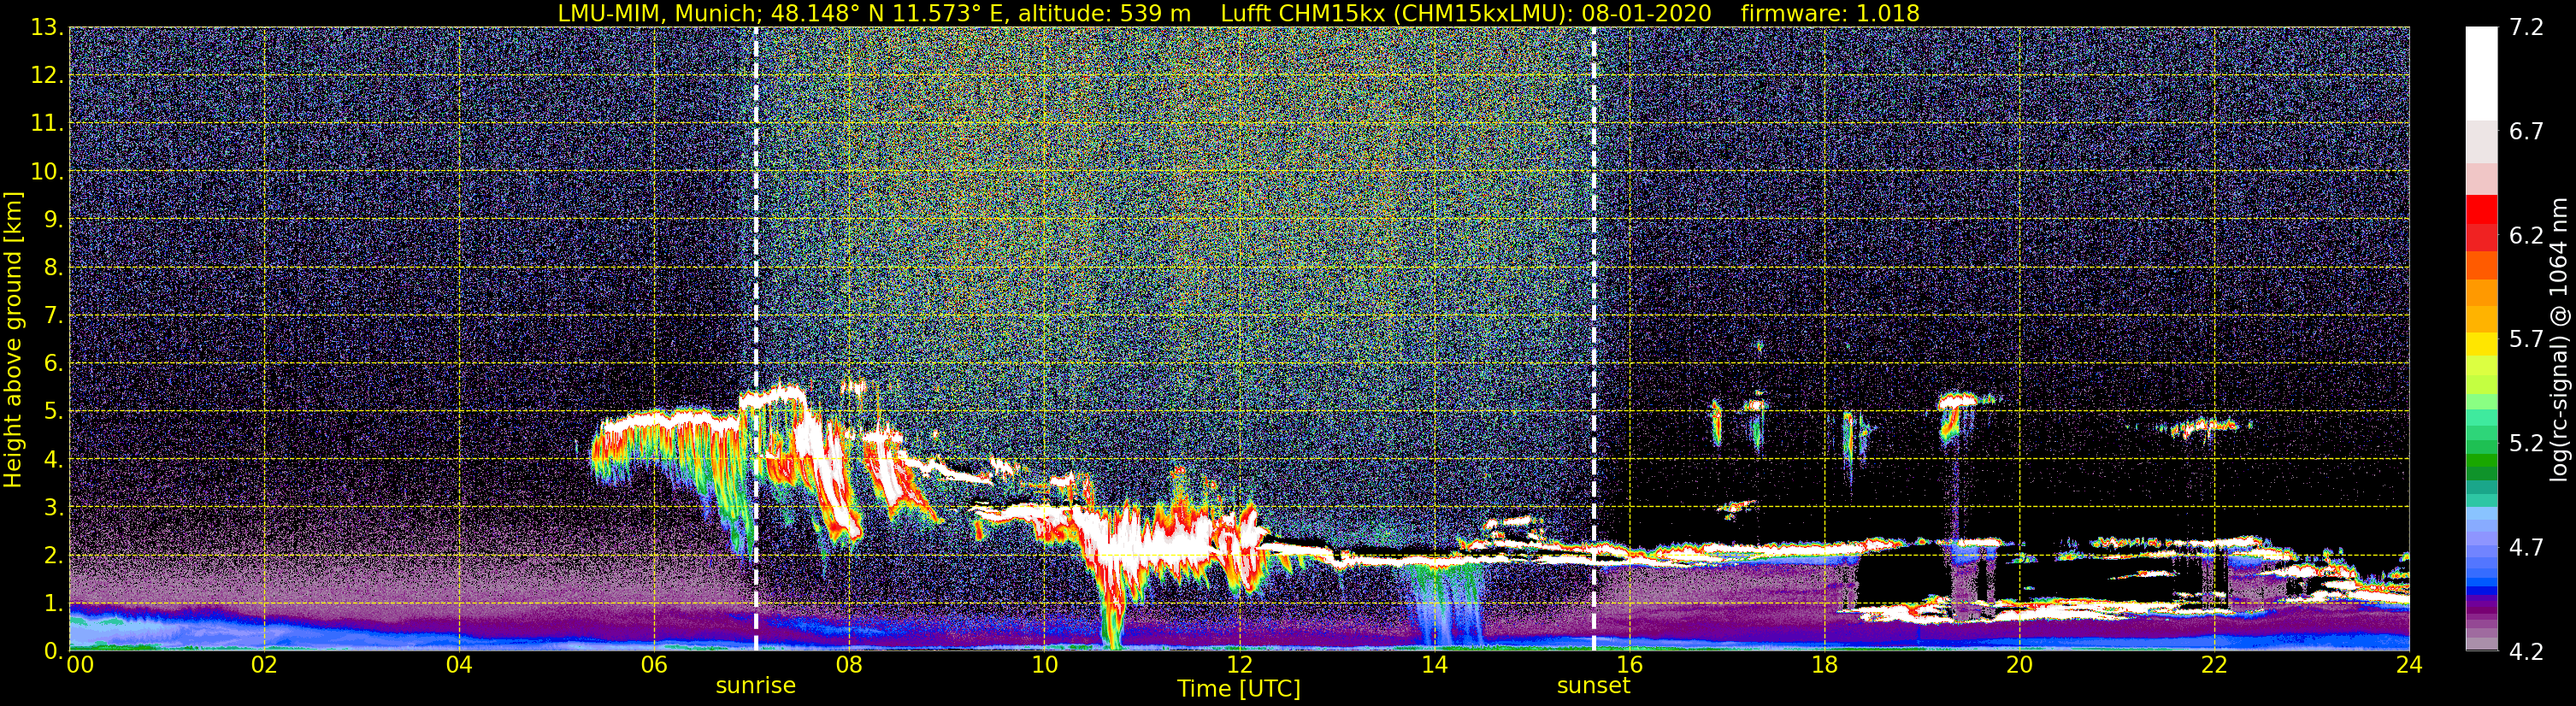2576x706 pixels.
Task: Click the '18' time axis tick label
Action: coord(1824,665)
